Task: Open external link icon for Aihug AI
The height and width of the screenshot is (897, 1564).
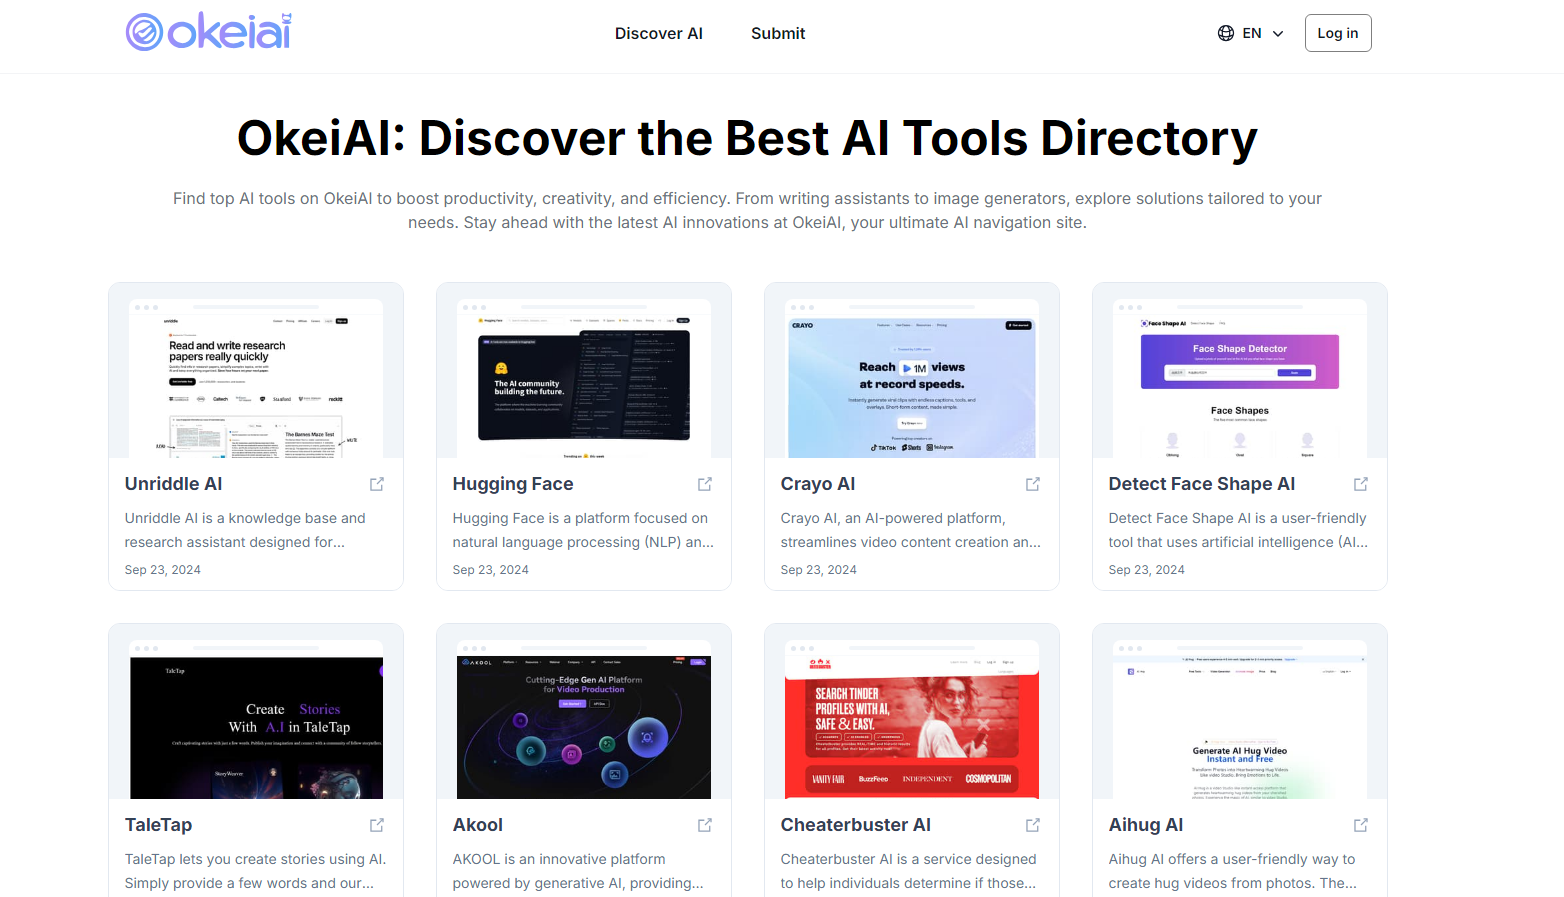Action: [1361, 825]
